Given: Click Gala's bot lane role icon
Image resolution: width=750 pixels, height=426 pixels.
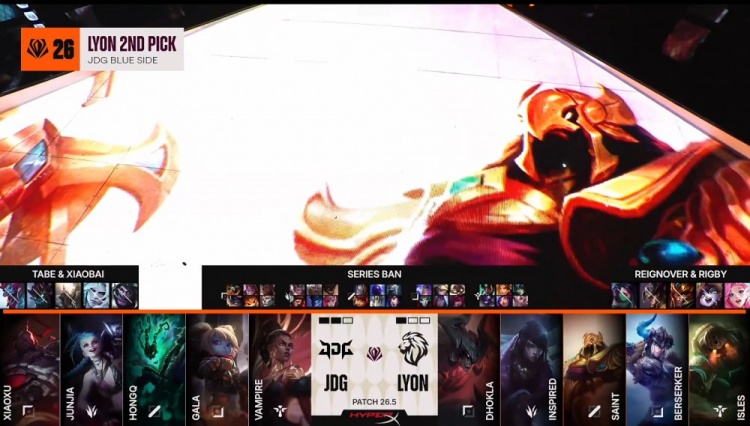Looking at the screenshot, I should 216,411.
